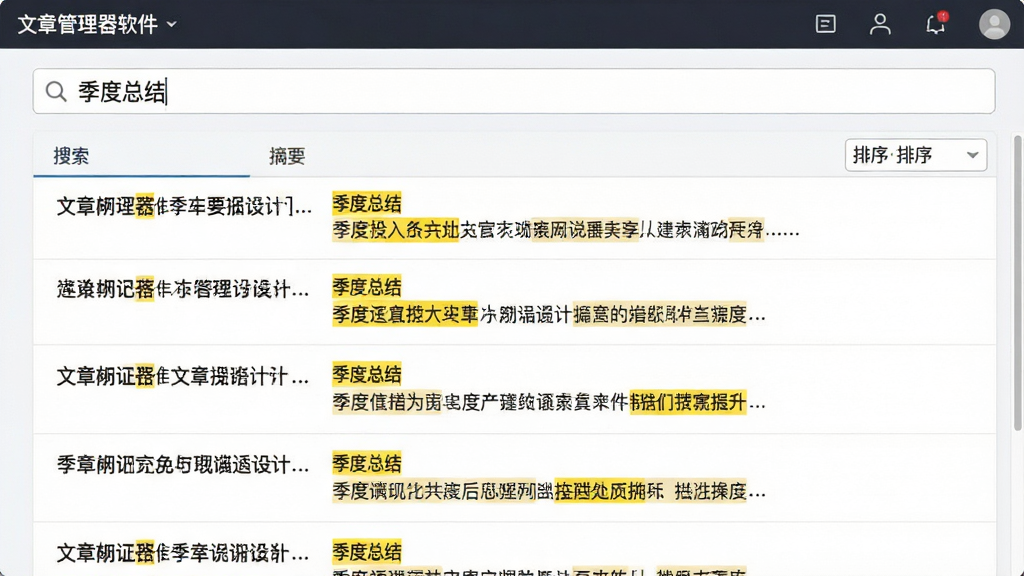Viewport: 1024px width, 576px height.
Task: Click the vertical scrollbar of results
Action: point(1017,282)
